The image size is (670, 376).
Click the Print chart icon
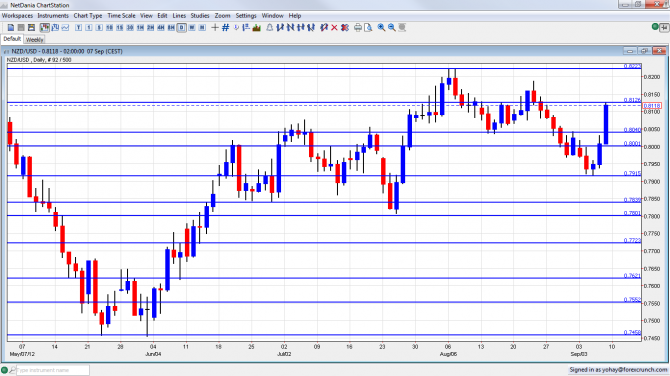pyautogui.click(x=358, y=27)
